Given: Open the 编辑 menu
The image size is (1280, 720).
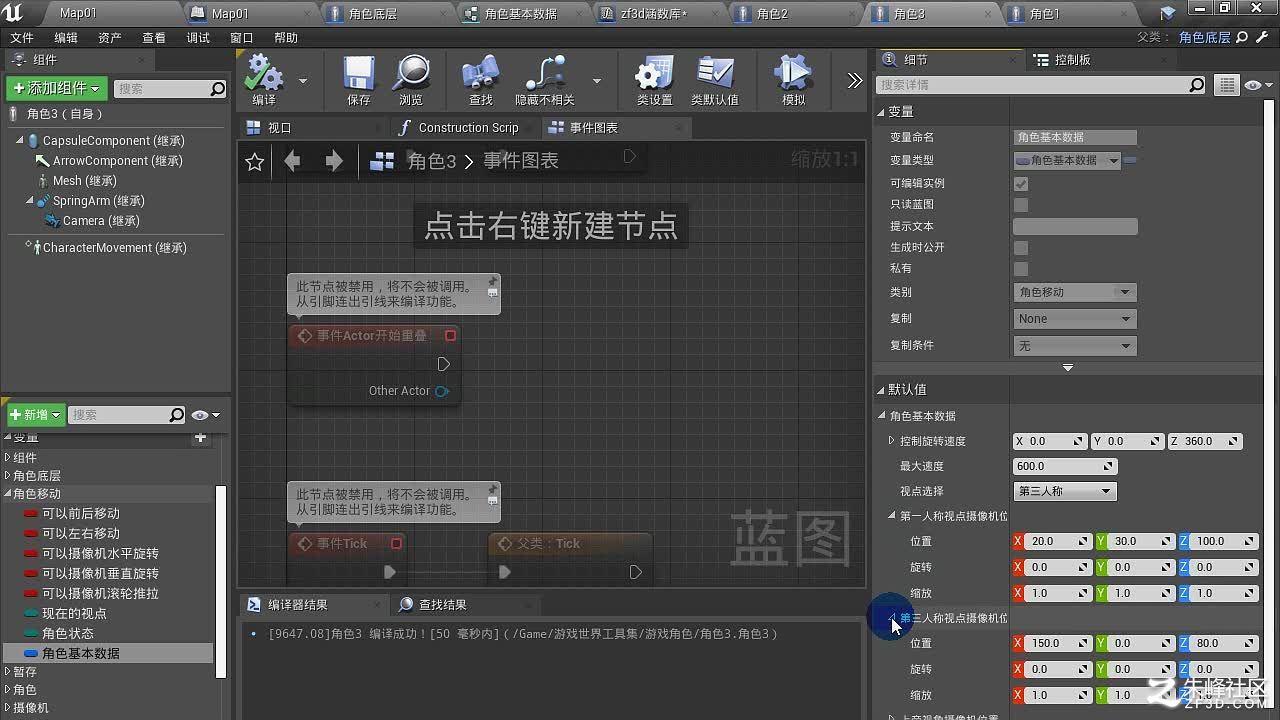Looking at the screenshot, I should point(66,38).
